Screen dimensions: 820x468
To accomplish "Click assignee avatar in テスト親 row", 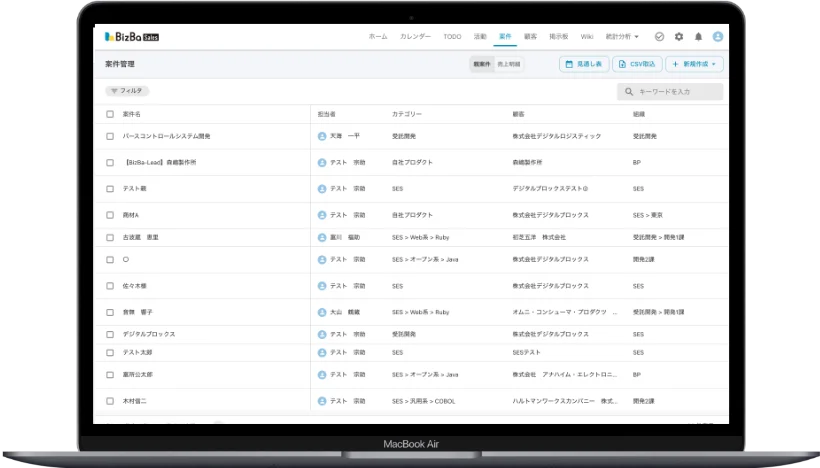I will [x=322, y=189].
